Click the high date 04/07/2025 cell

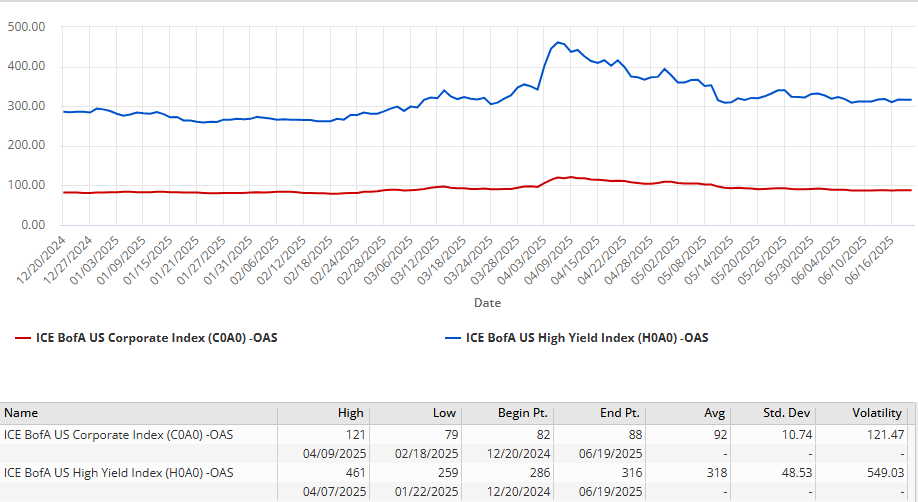pos(334,491)
